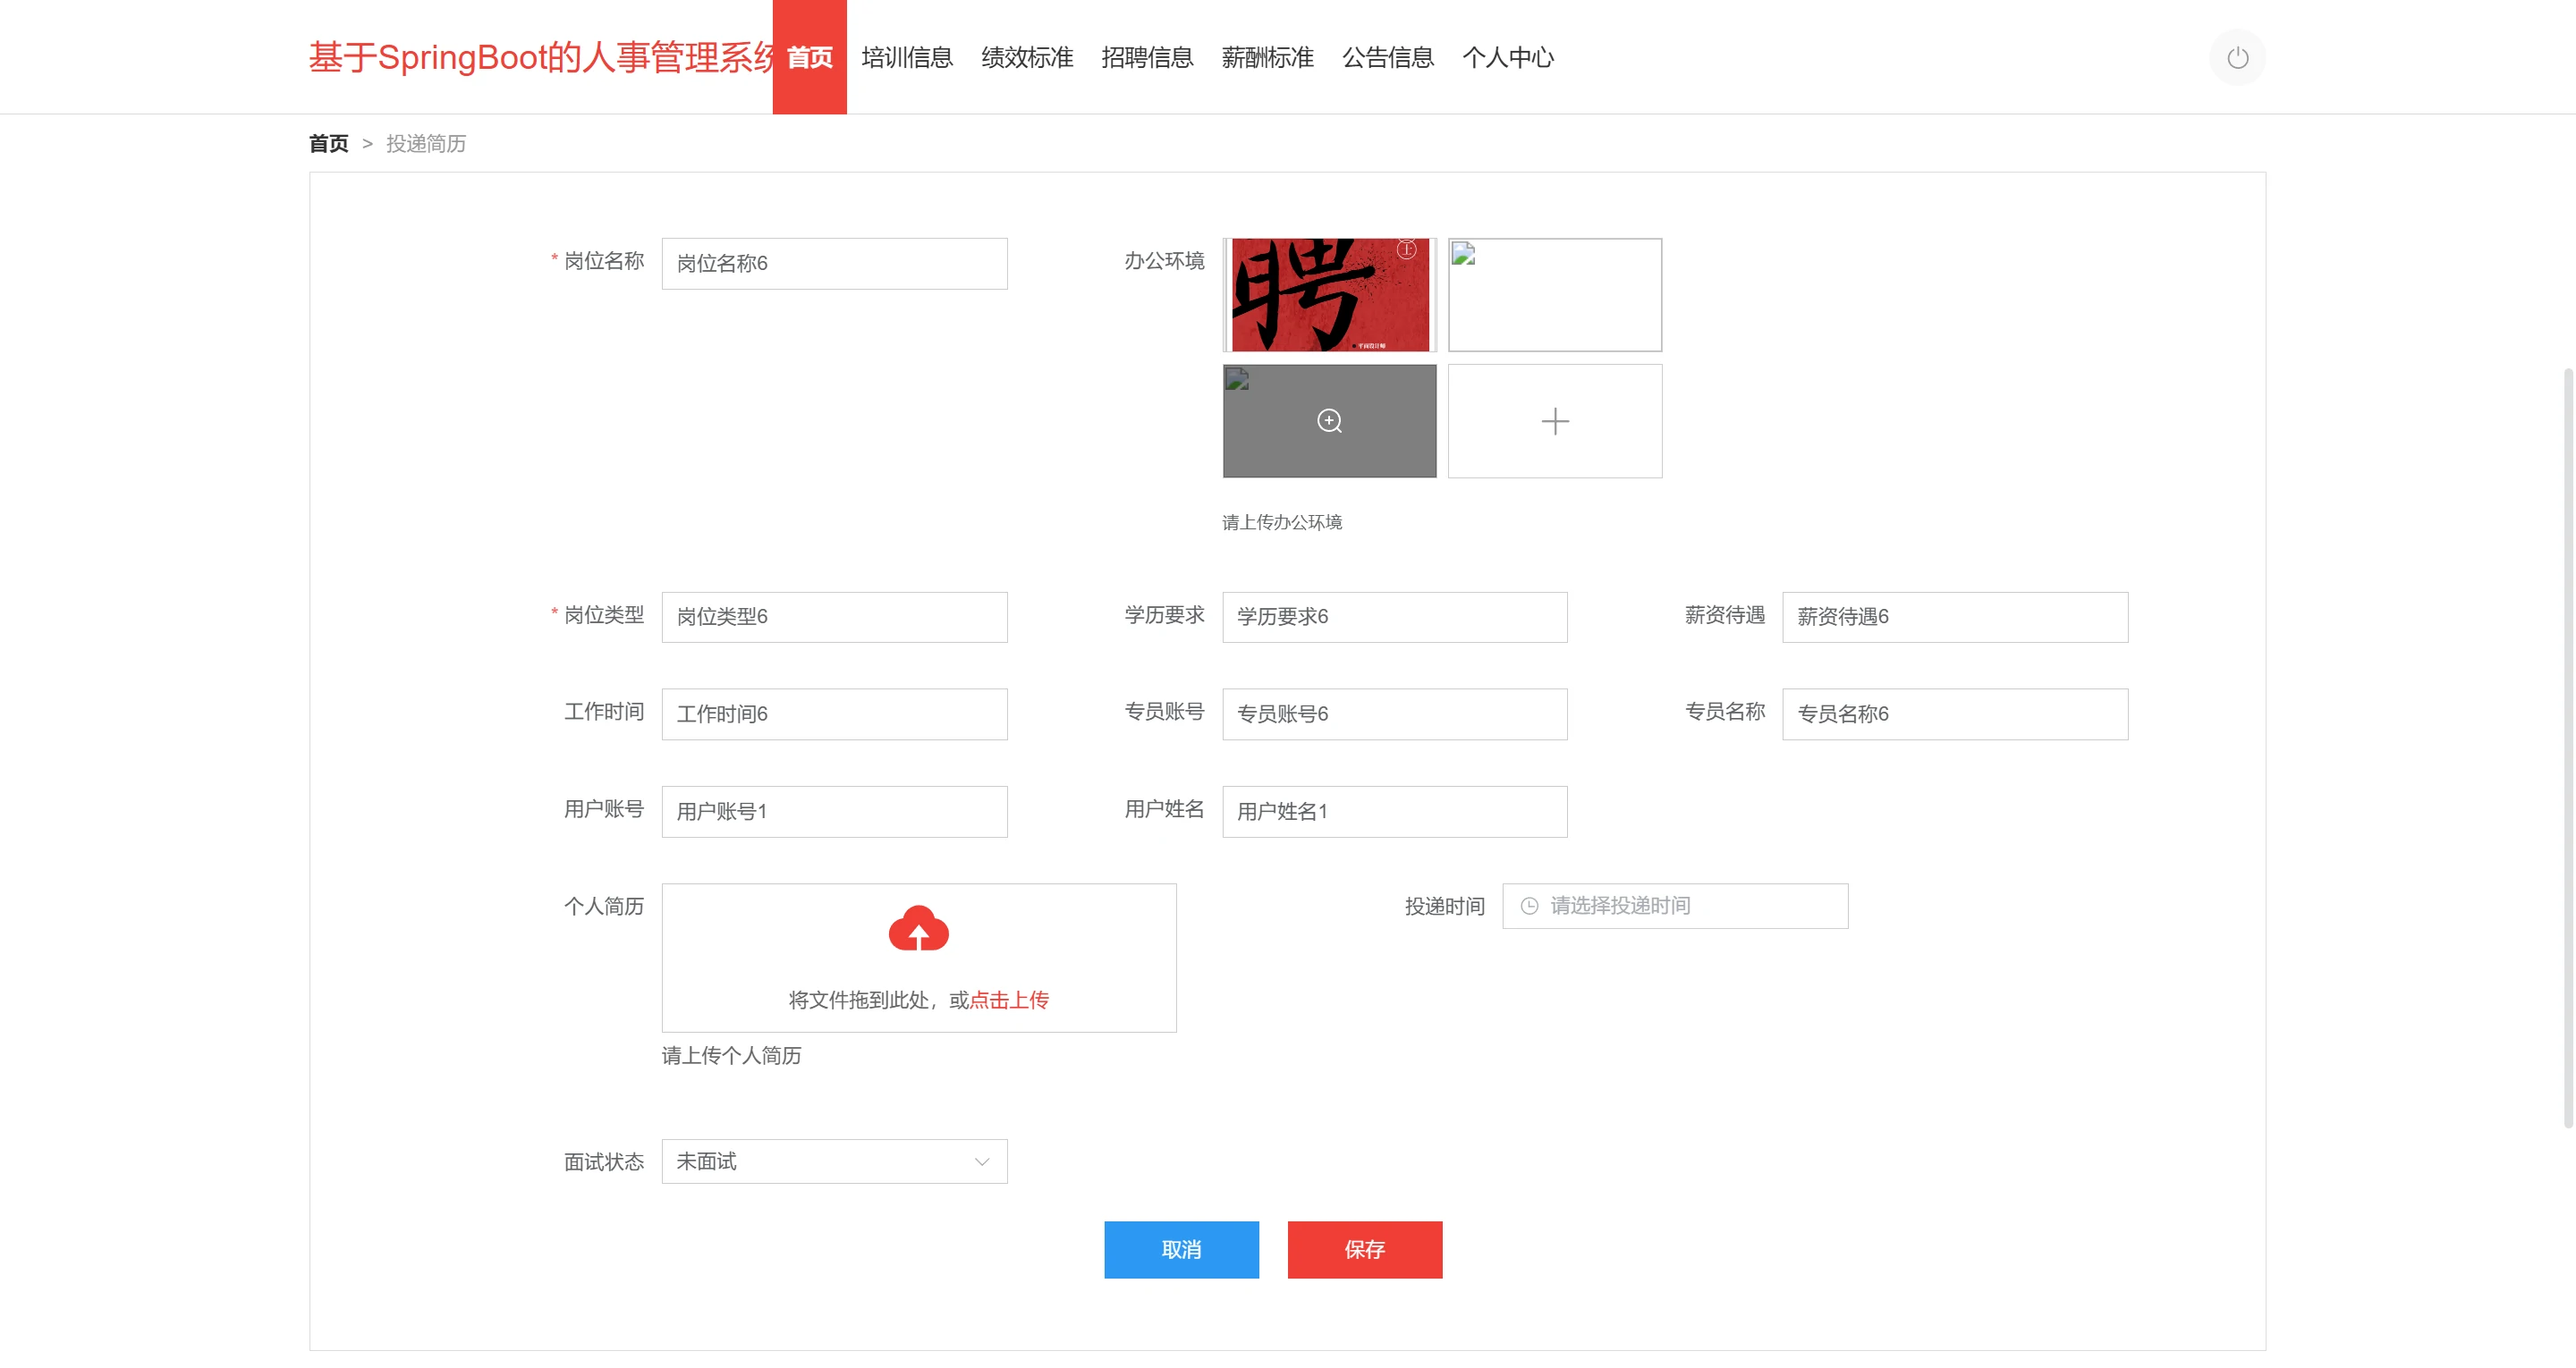The height and width of the screenshot is (1368, 2576).
Task: Click the broken image icon in second thumbnail
Action: 1463,255
